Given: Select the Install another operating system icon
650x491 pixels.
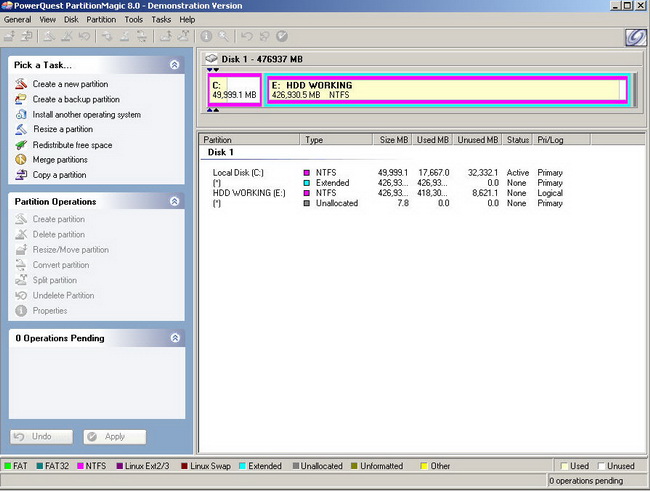Looking at the screenshot, I should (x=21, y=114).
